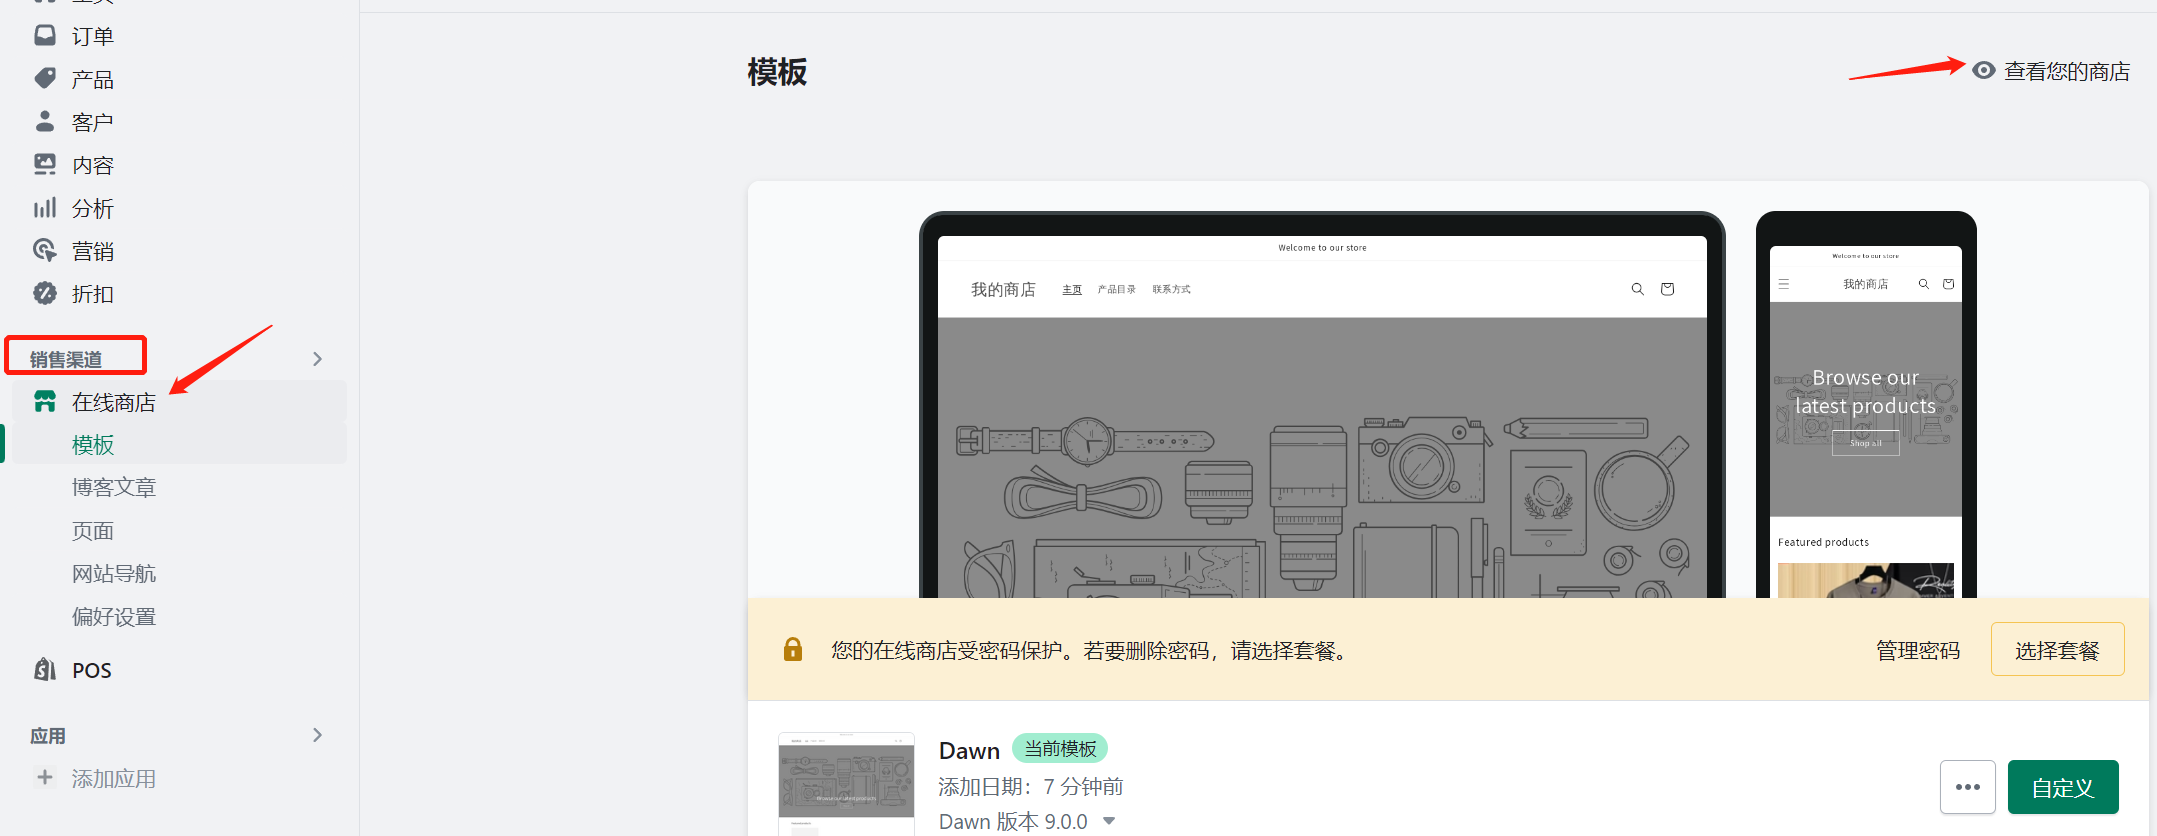The image size is (2157, 836).
Task: Click the Dawn theme thumbnail preview
Action: pos(846,783)
